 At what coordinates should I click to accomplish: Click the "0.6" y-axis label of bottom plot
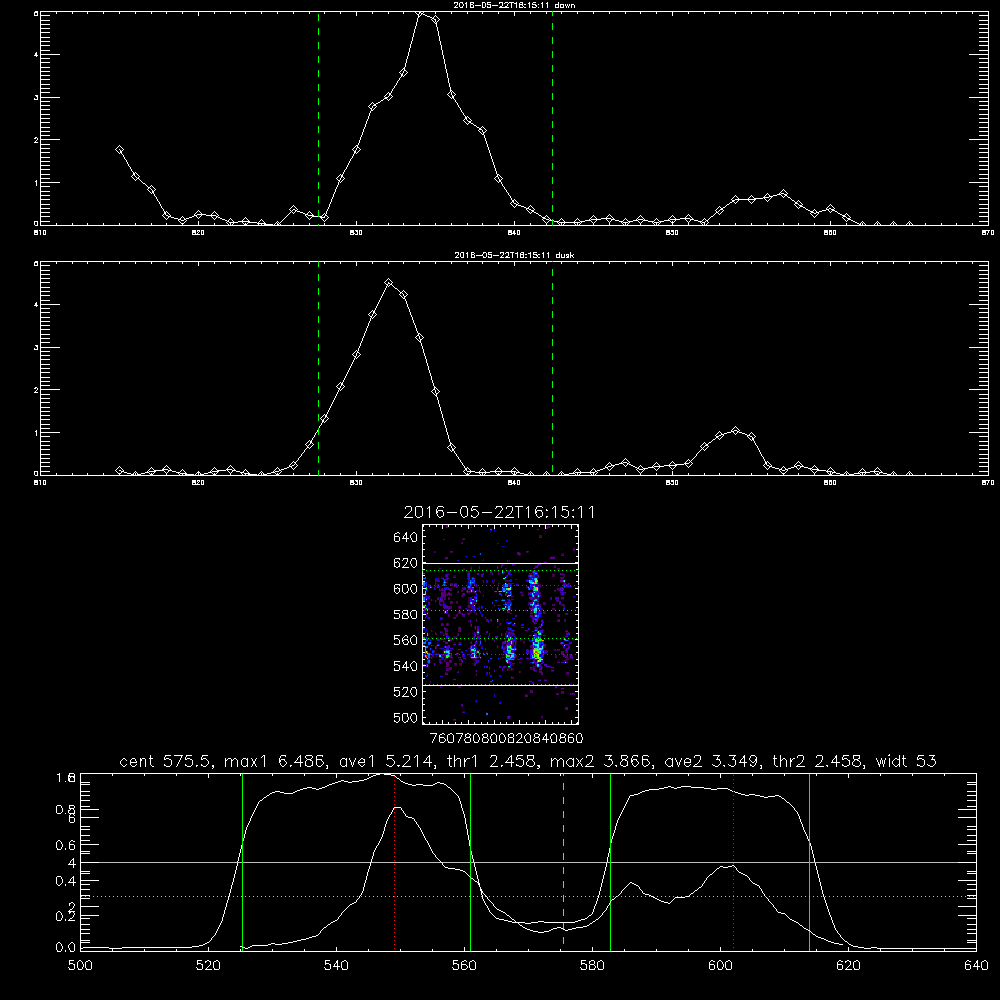(65, 844)
